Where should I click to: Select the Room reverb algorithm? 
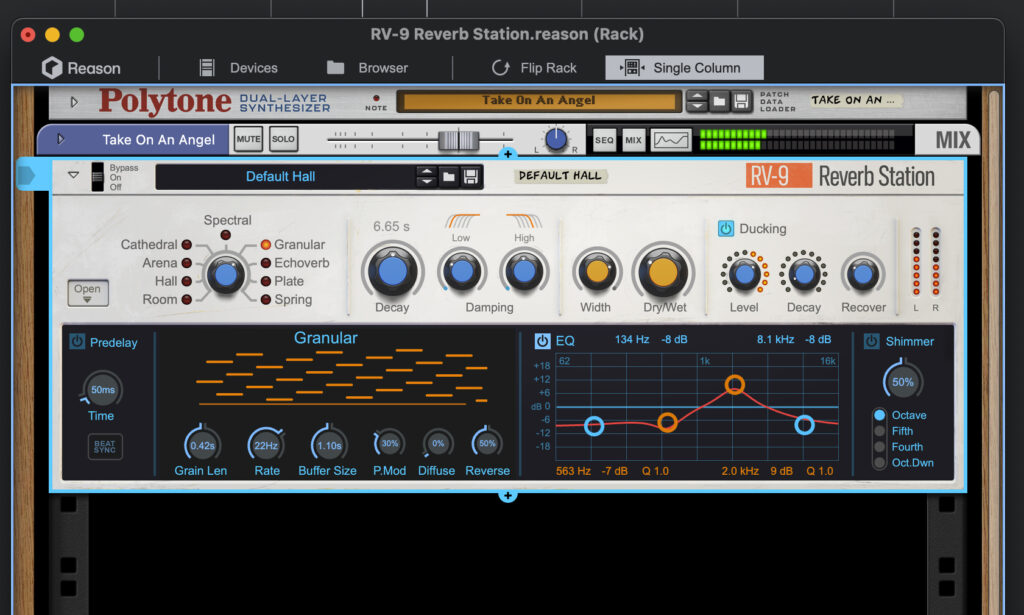pos(187,300)
